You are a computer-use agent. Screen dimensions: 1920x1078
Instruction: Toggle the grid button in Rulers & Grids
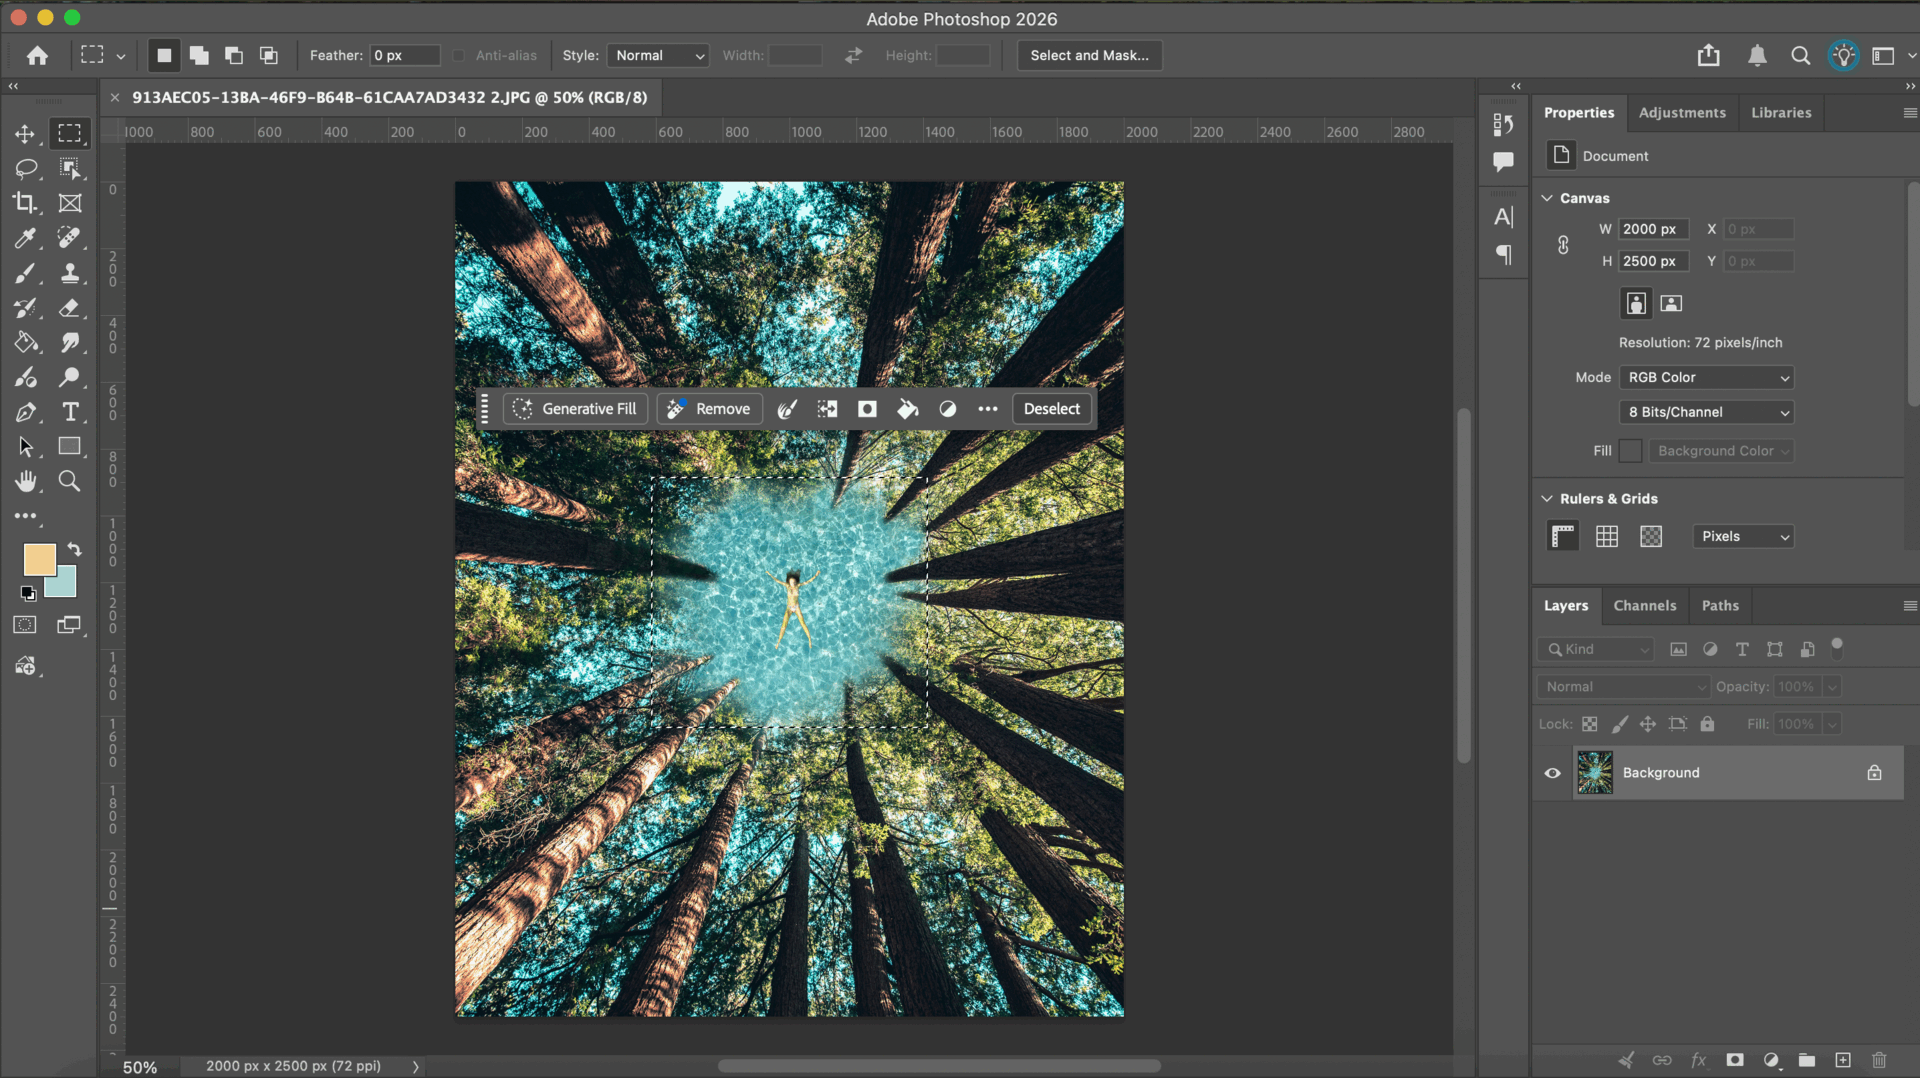[x=1607, y=537]
